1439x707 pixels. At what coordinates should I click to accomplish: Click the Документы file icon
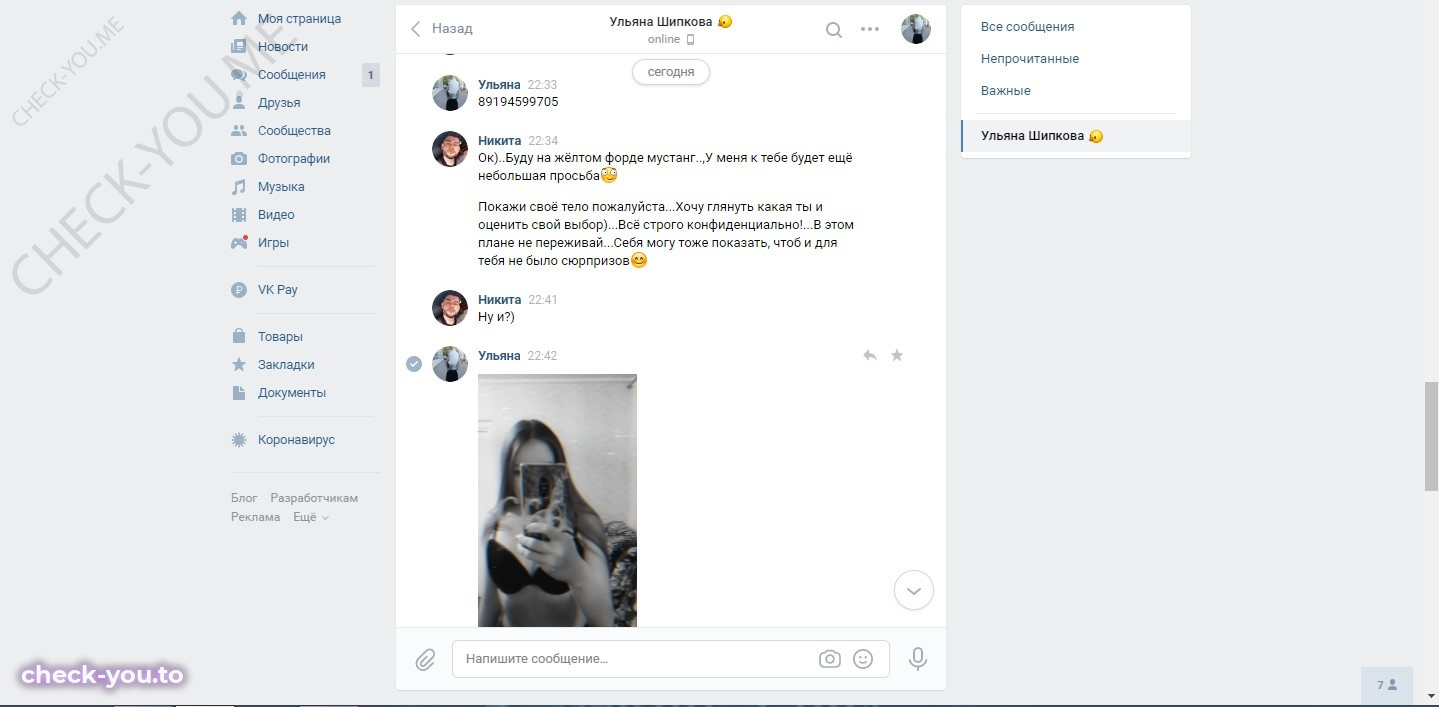pos(239,393)
